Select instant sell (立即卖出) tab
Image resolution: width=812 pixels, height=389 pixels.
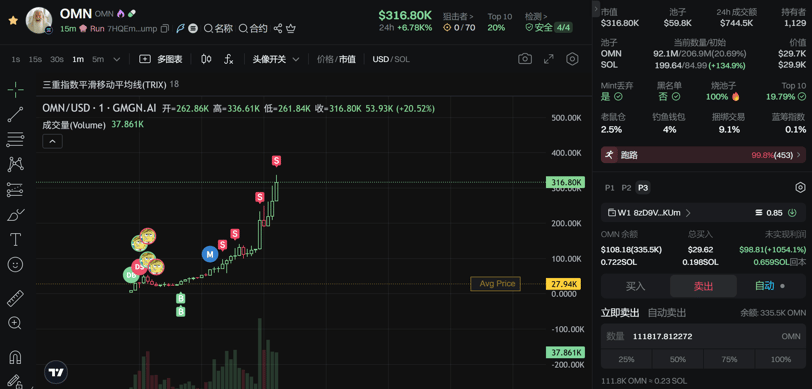(620, 313)
